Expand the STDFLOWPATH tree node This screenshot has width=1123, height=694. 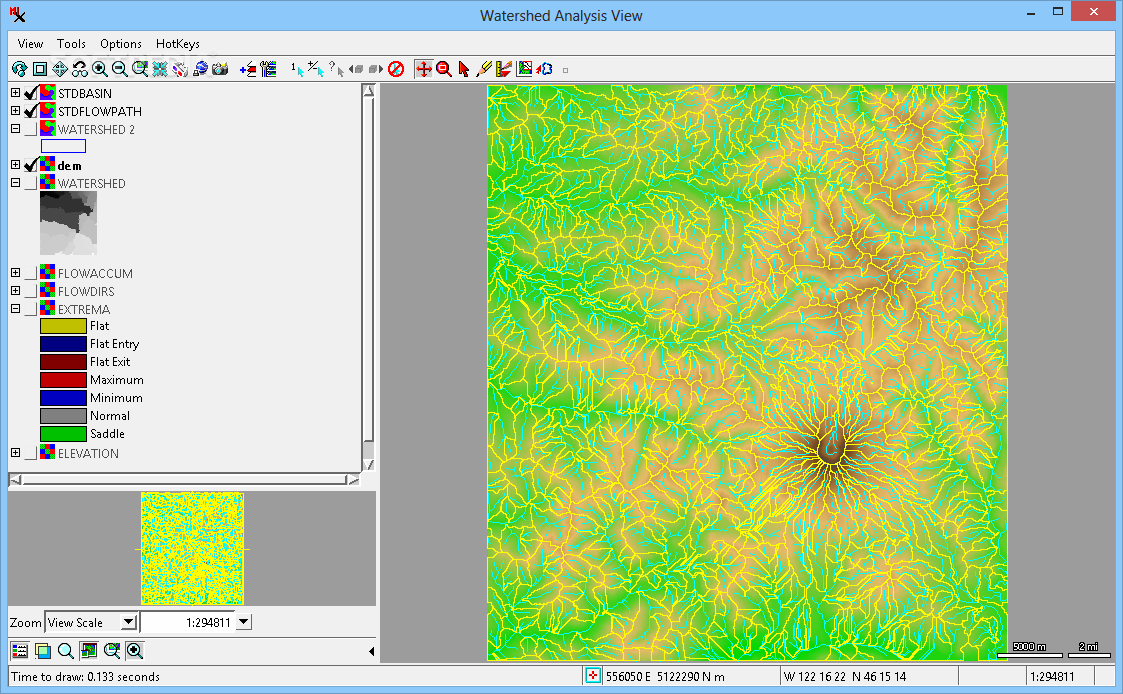pyautogui.click(x=15, y=110)
